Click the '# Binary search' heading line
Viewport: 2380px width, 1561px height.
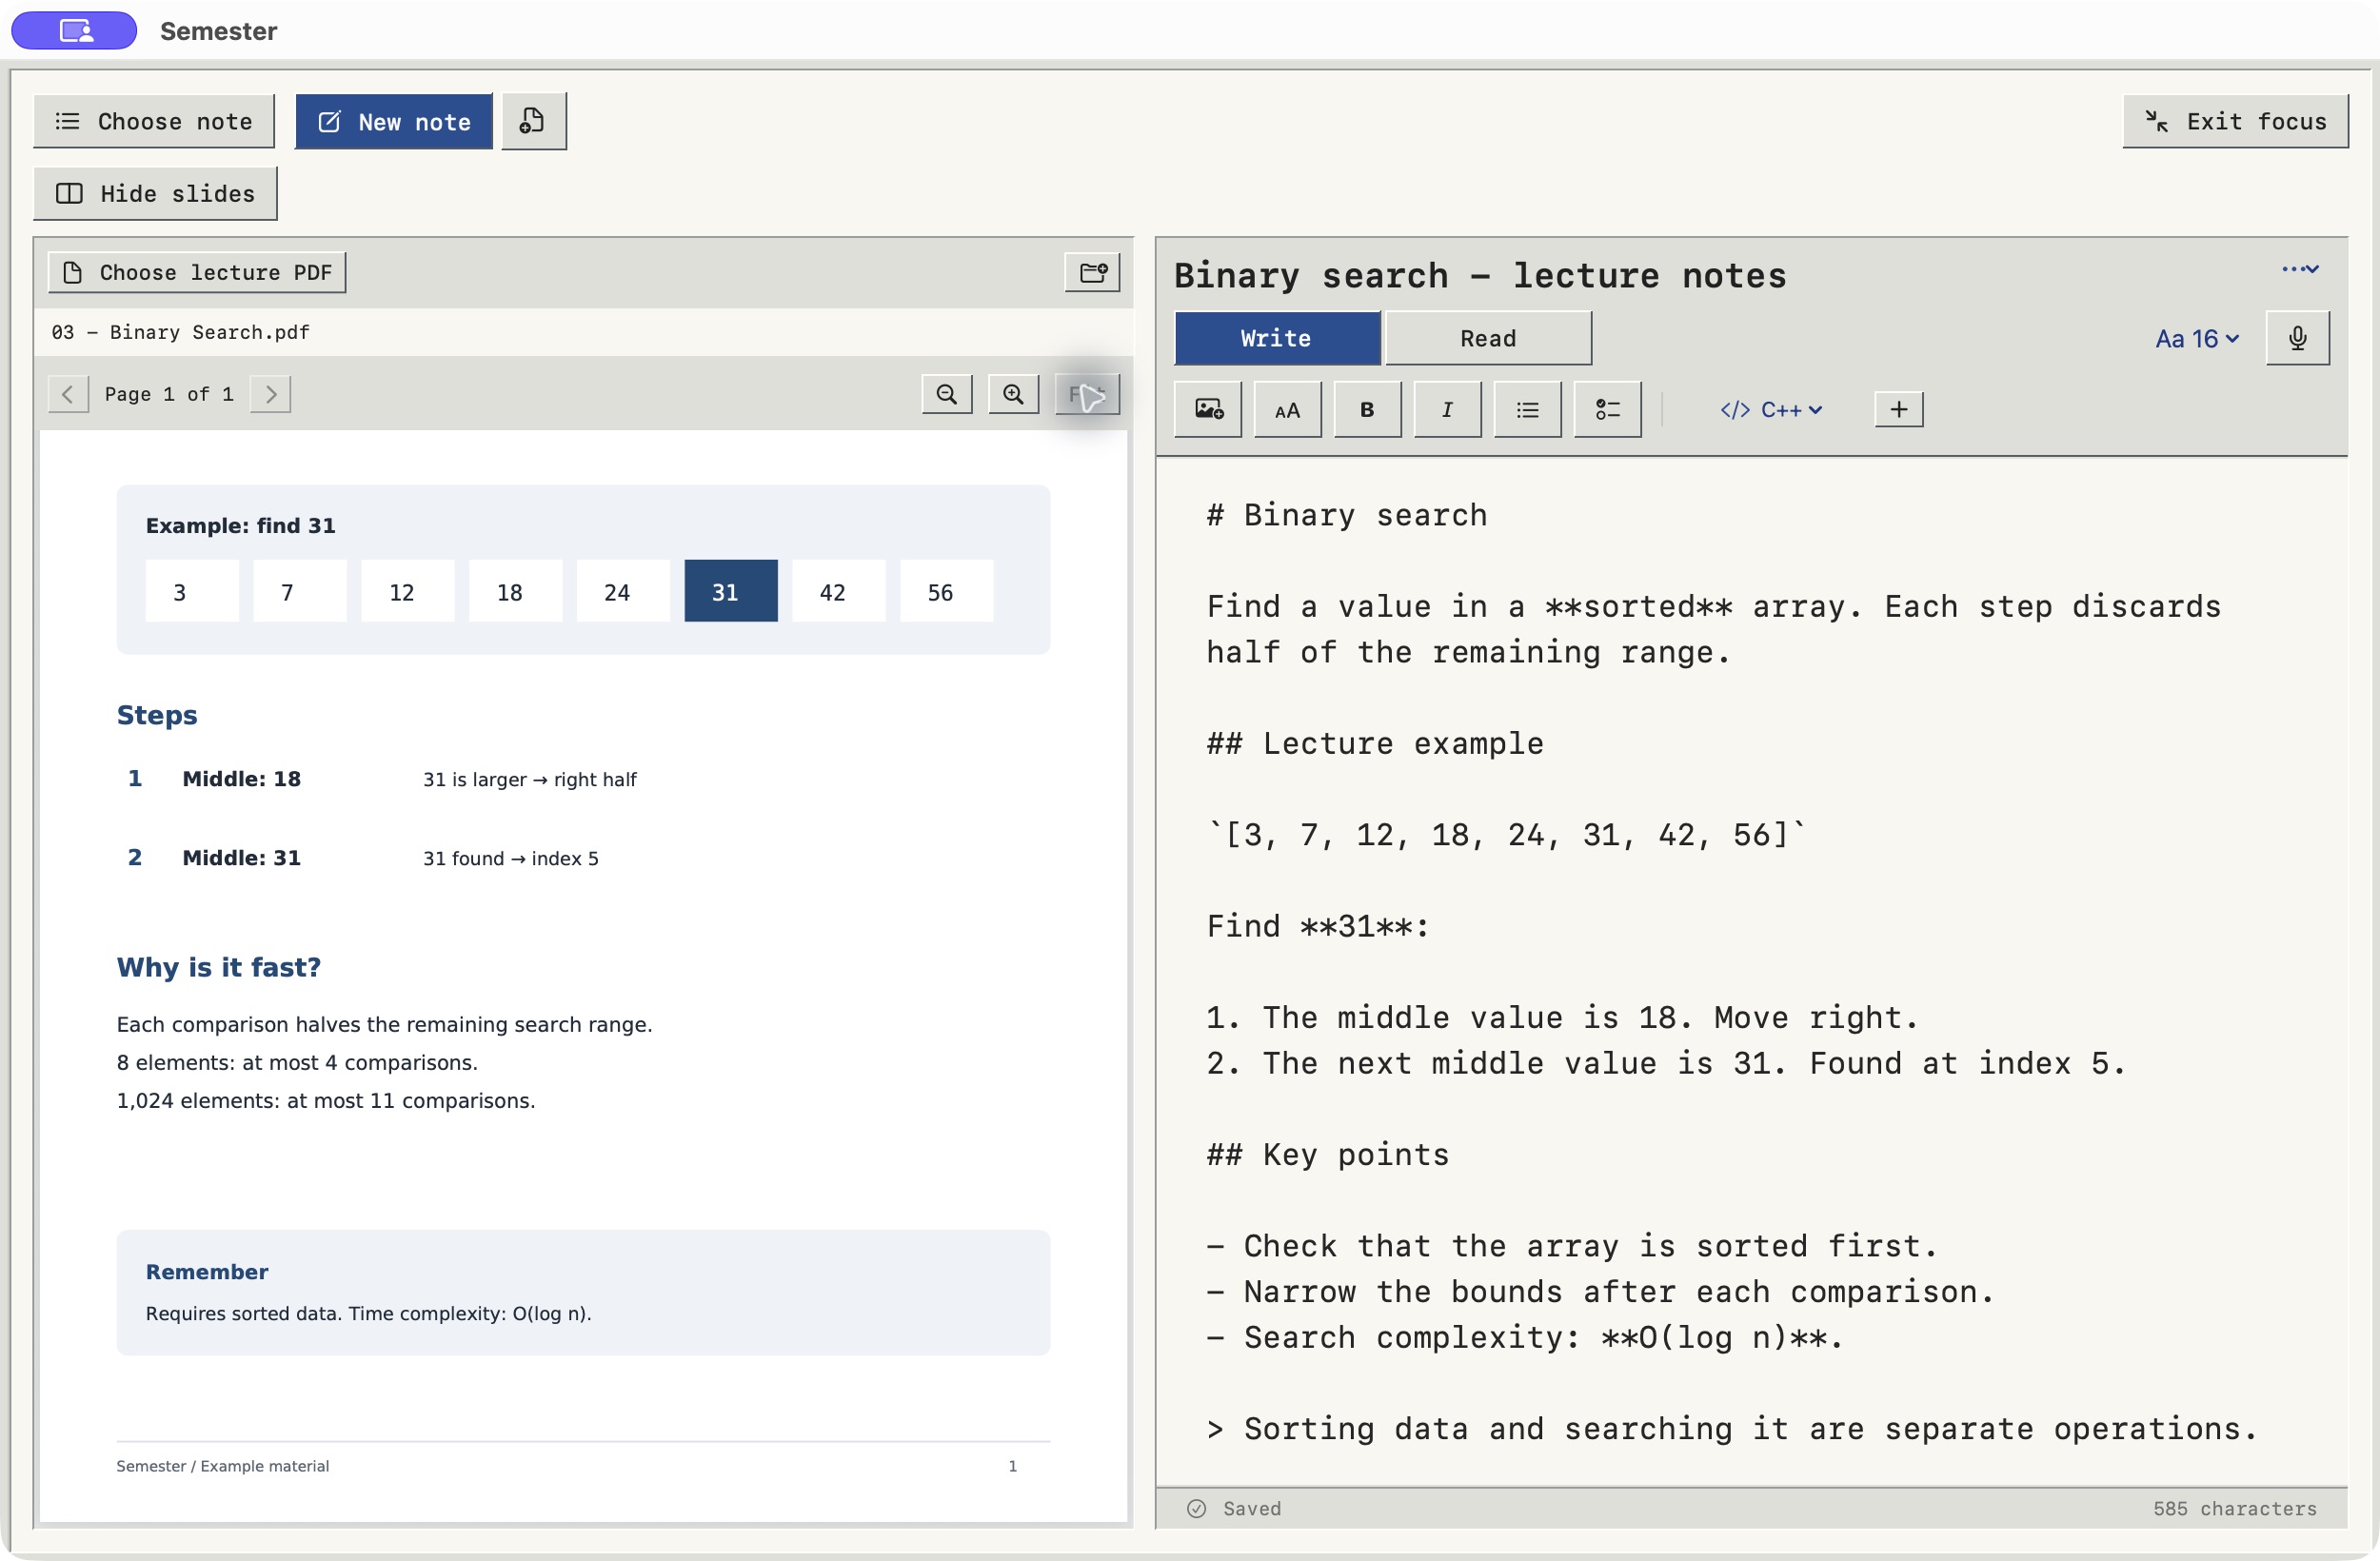[x=1346, y=516]
